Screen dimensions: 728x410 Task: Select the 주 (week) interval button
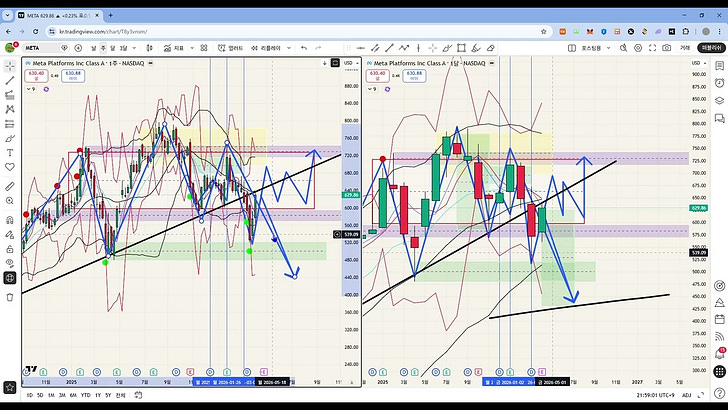(x=103, y=48)
